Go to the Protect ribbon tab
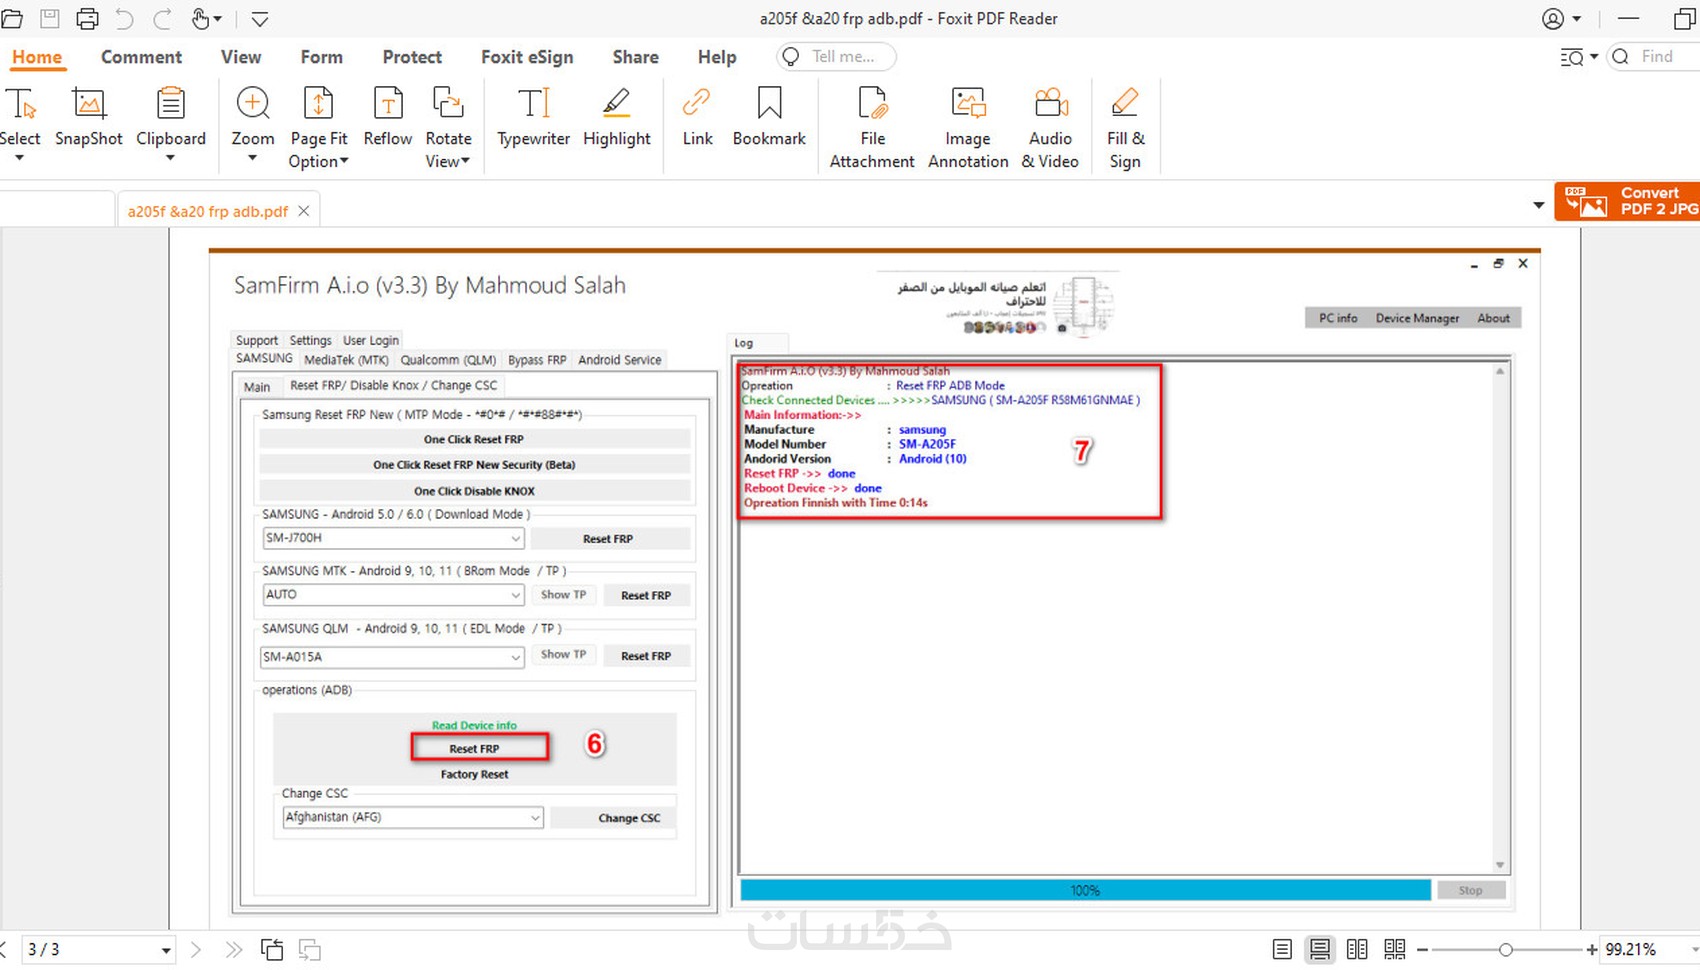Screen dimensions: 1700x970 pos(412,57)
